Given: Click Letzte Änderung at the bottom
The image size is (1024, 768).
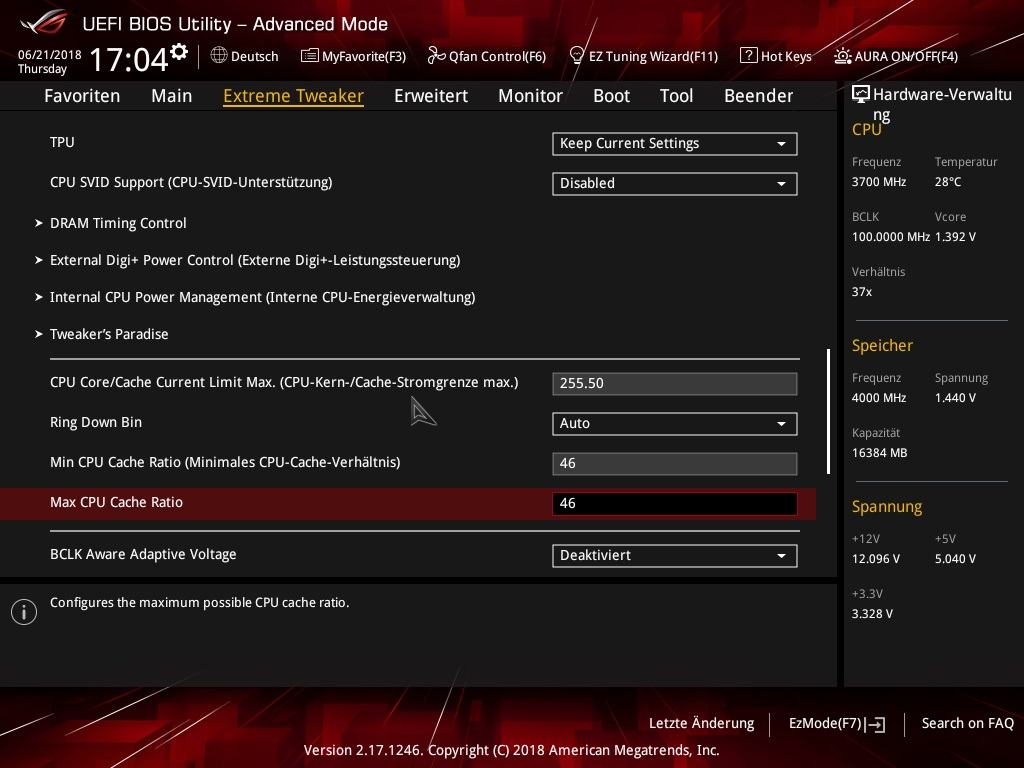Looking at the screenshot, I should (701, 723).
